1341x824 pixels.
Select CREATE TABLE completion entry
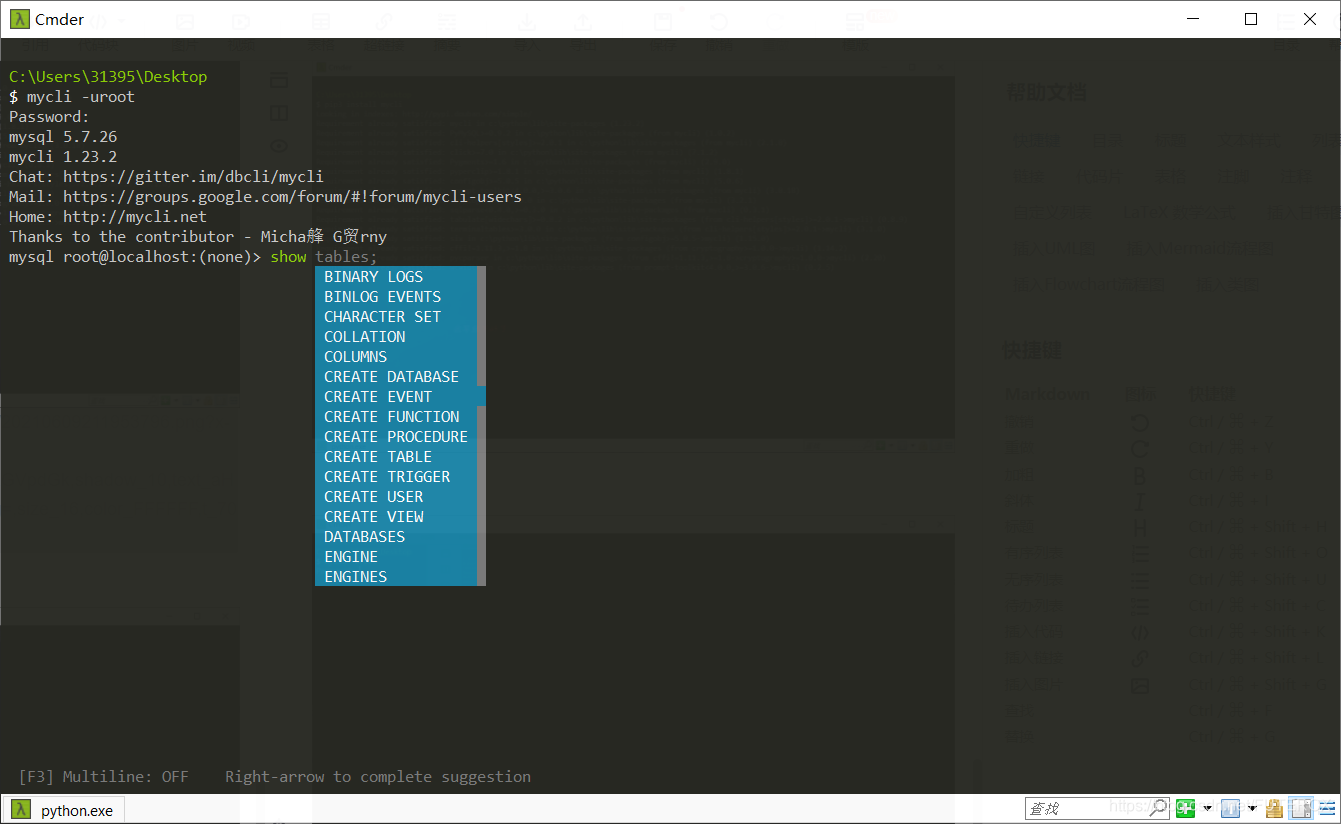[x=396, y=456]
